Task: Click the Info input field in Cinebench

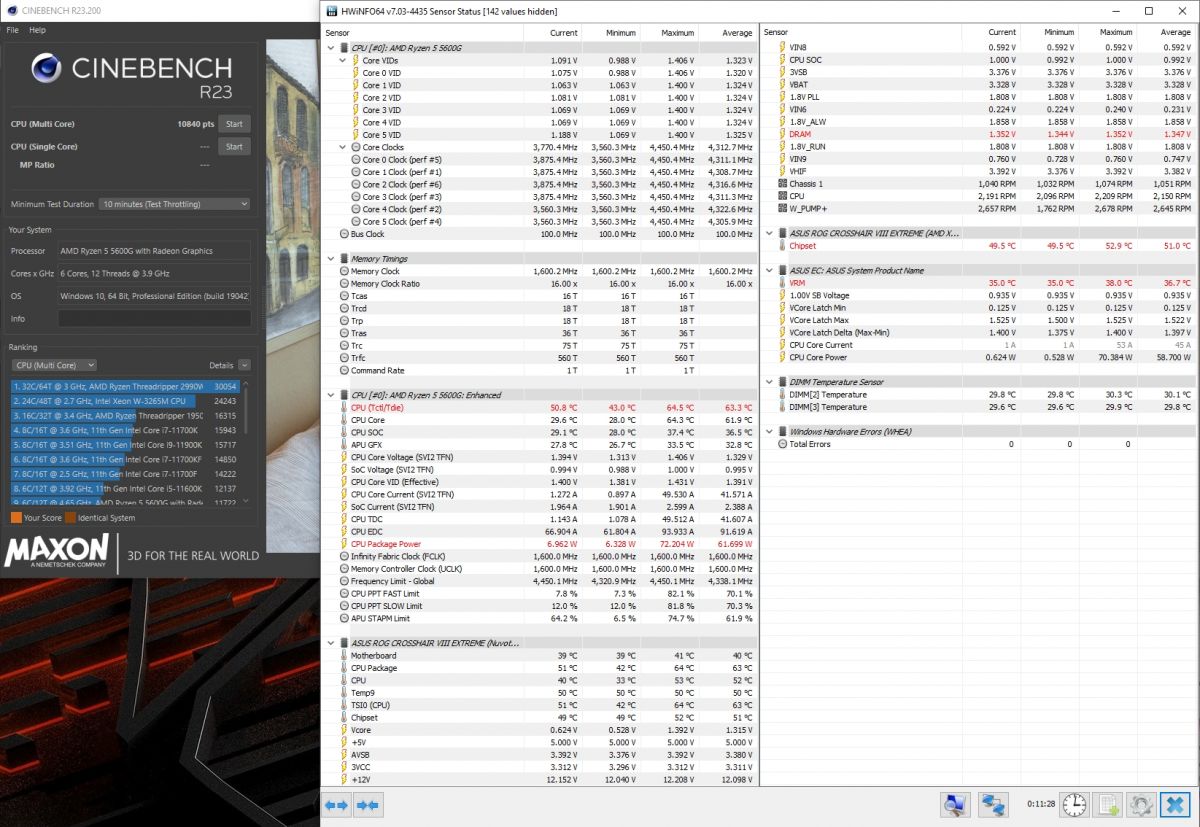Action: [x=154, y=318]
